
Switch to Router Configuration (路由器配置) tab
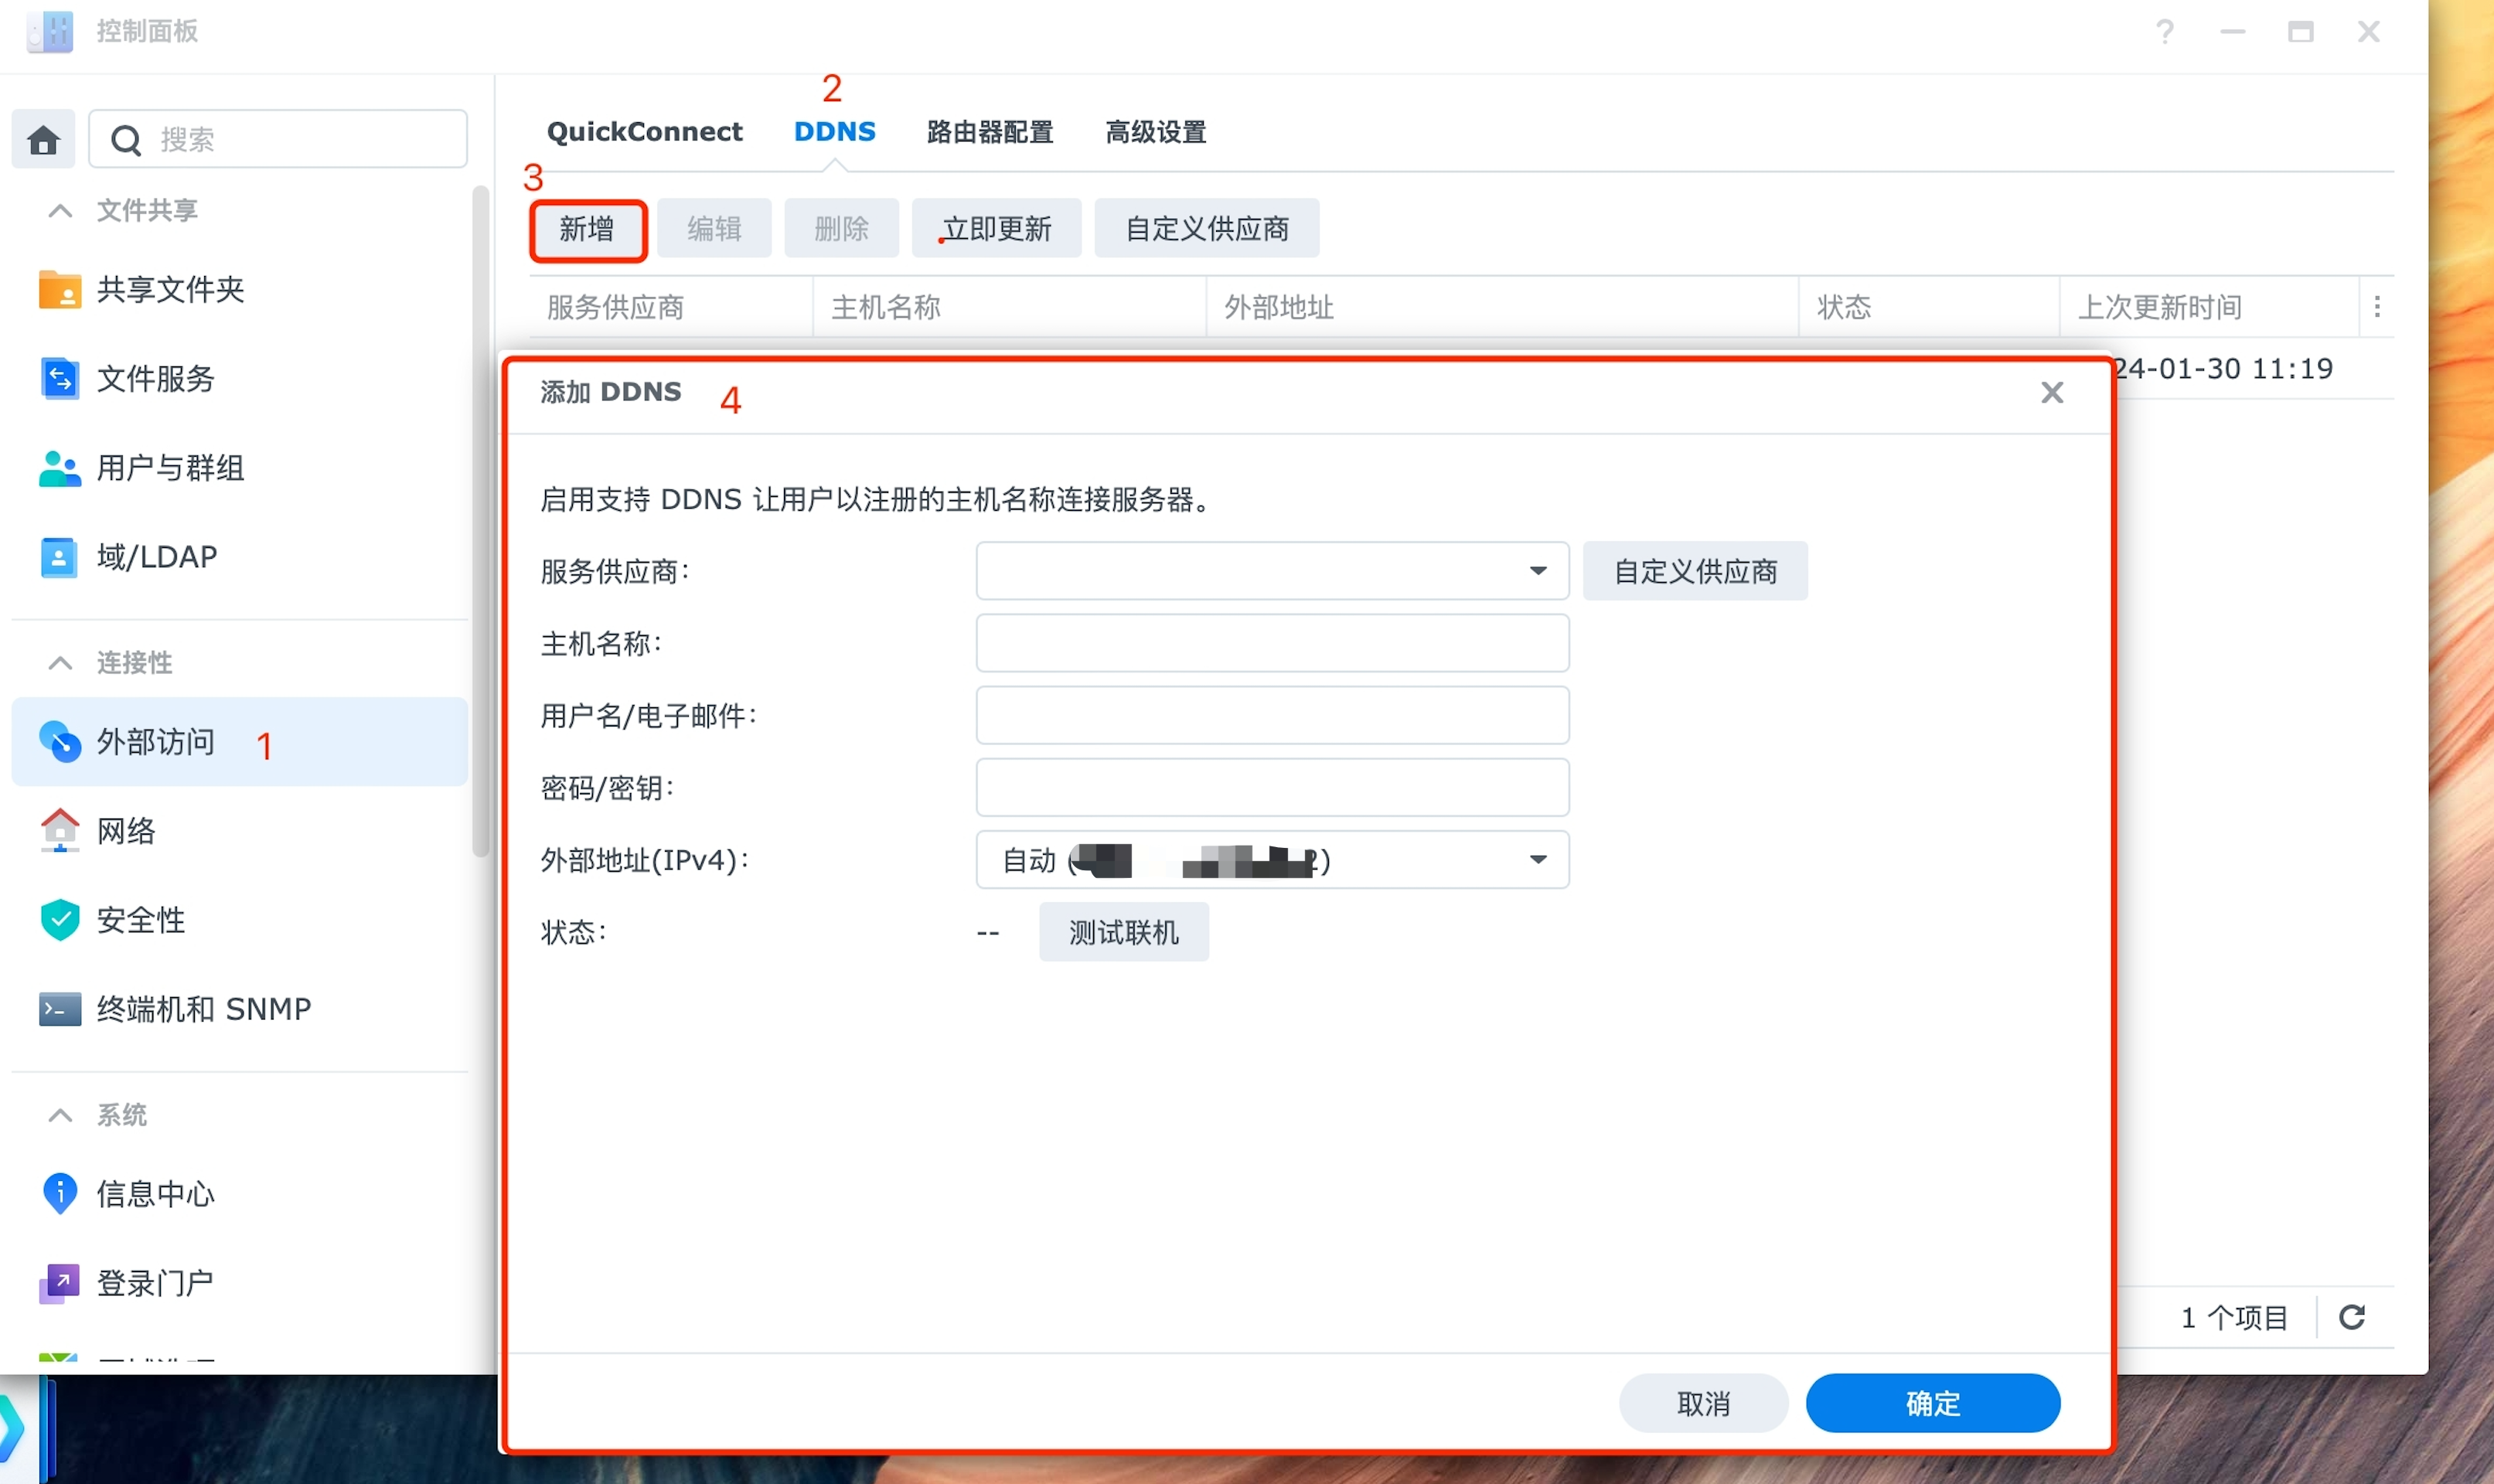click(x=989, y=132)
